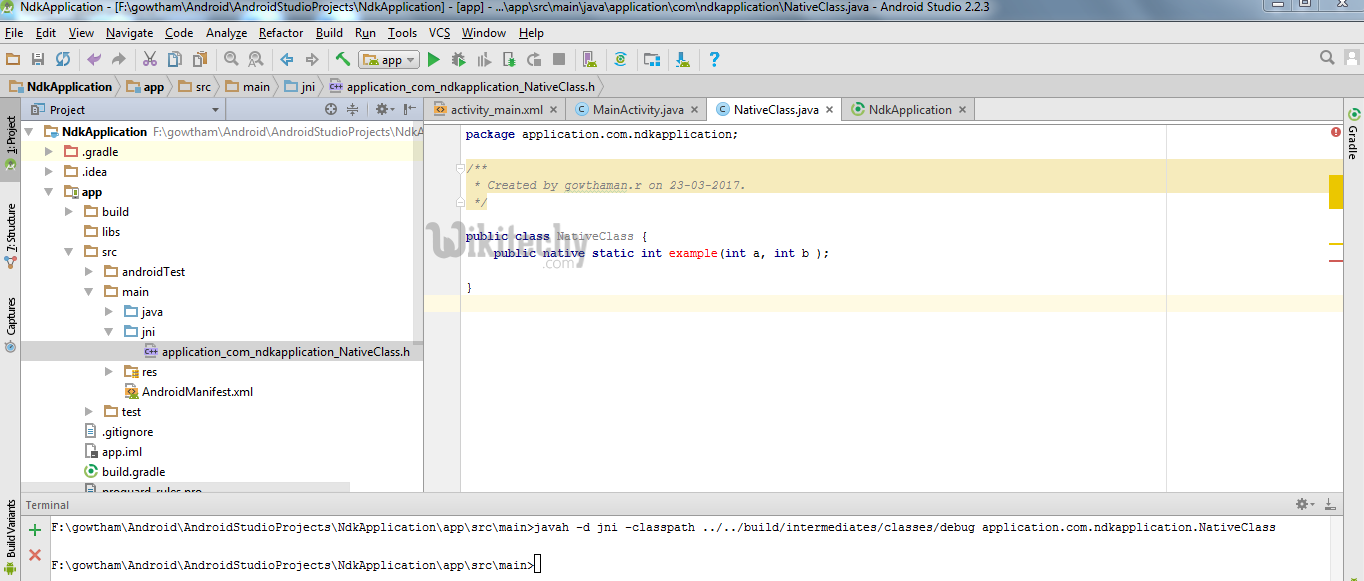Open the VCS menu

pos(439,33)
